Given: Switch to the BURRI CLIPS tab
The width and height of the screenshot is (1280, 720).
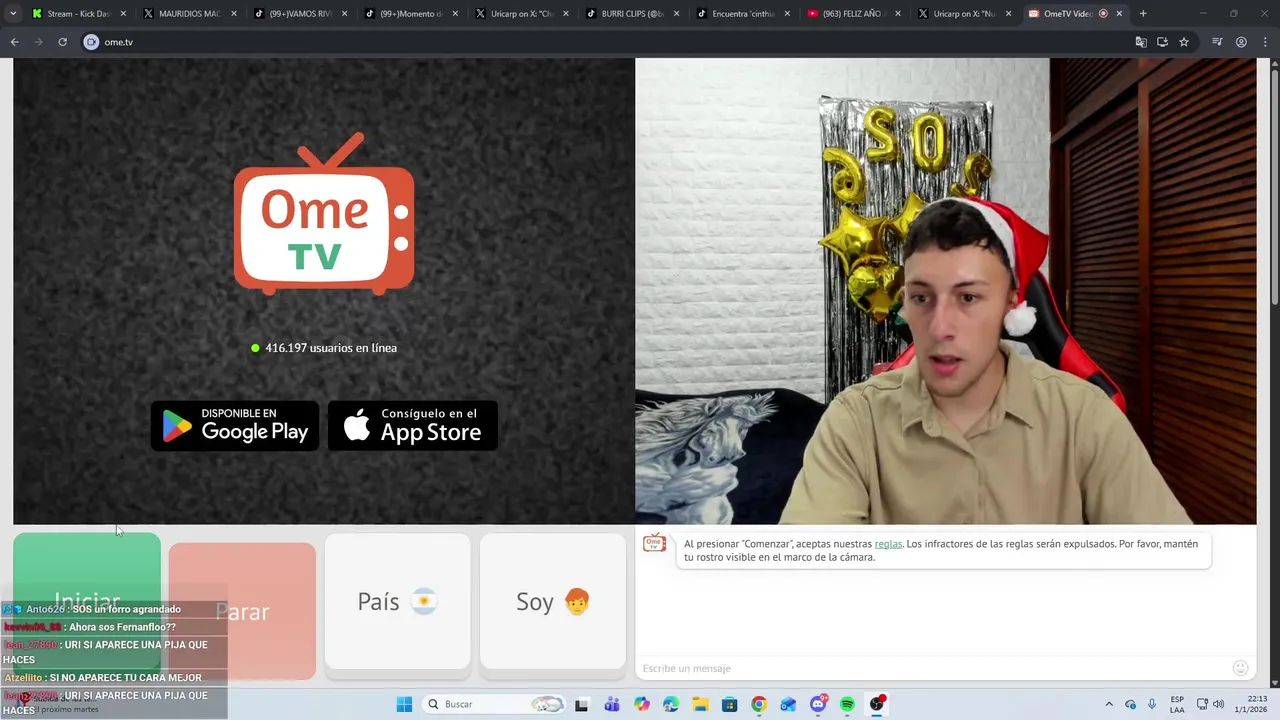Looking at the screenshot, I should [632, 14].
